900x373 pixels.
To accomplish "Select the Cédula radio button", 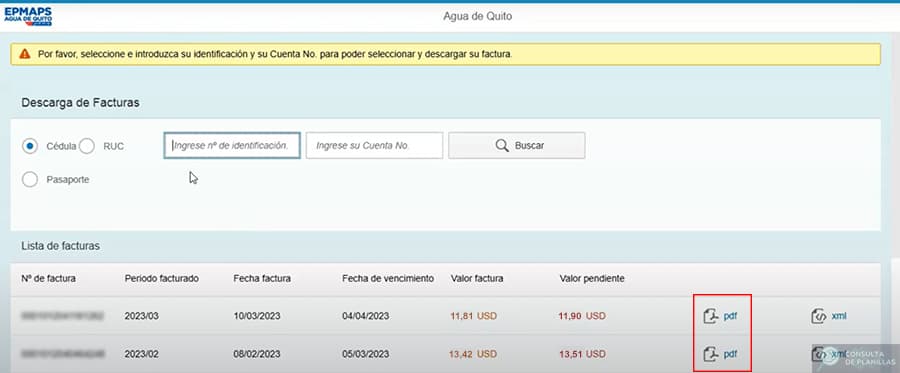I will 30,146.
